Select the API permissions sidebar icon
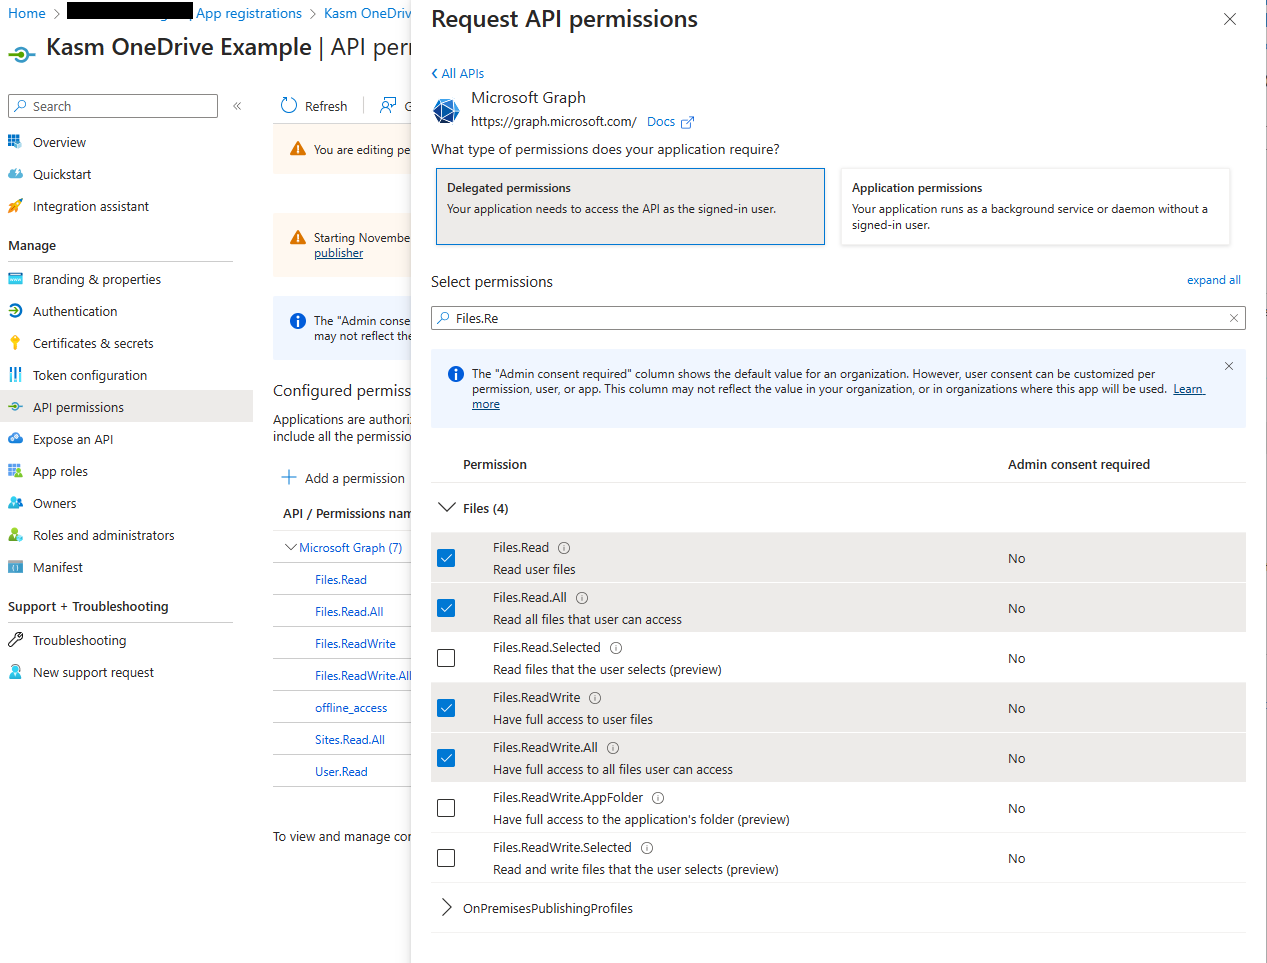The width and height of the screenshot is (1267, 963). (x=17, y=406)
